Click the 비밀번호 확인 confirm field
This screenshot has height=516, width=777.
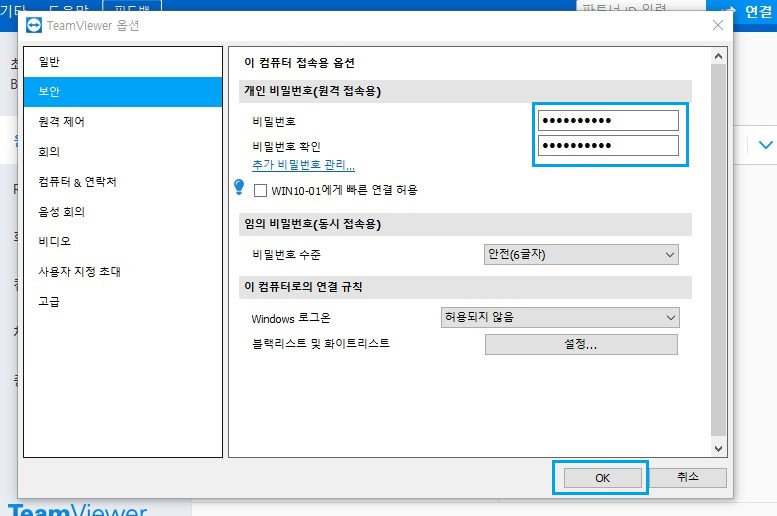point(608,146)
